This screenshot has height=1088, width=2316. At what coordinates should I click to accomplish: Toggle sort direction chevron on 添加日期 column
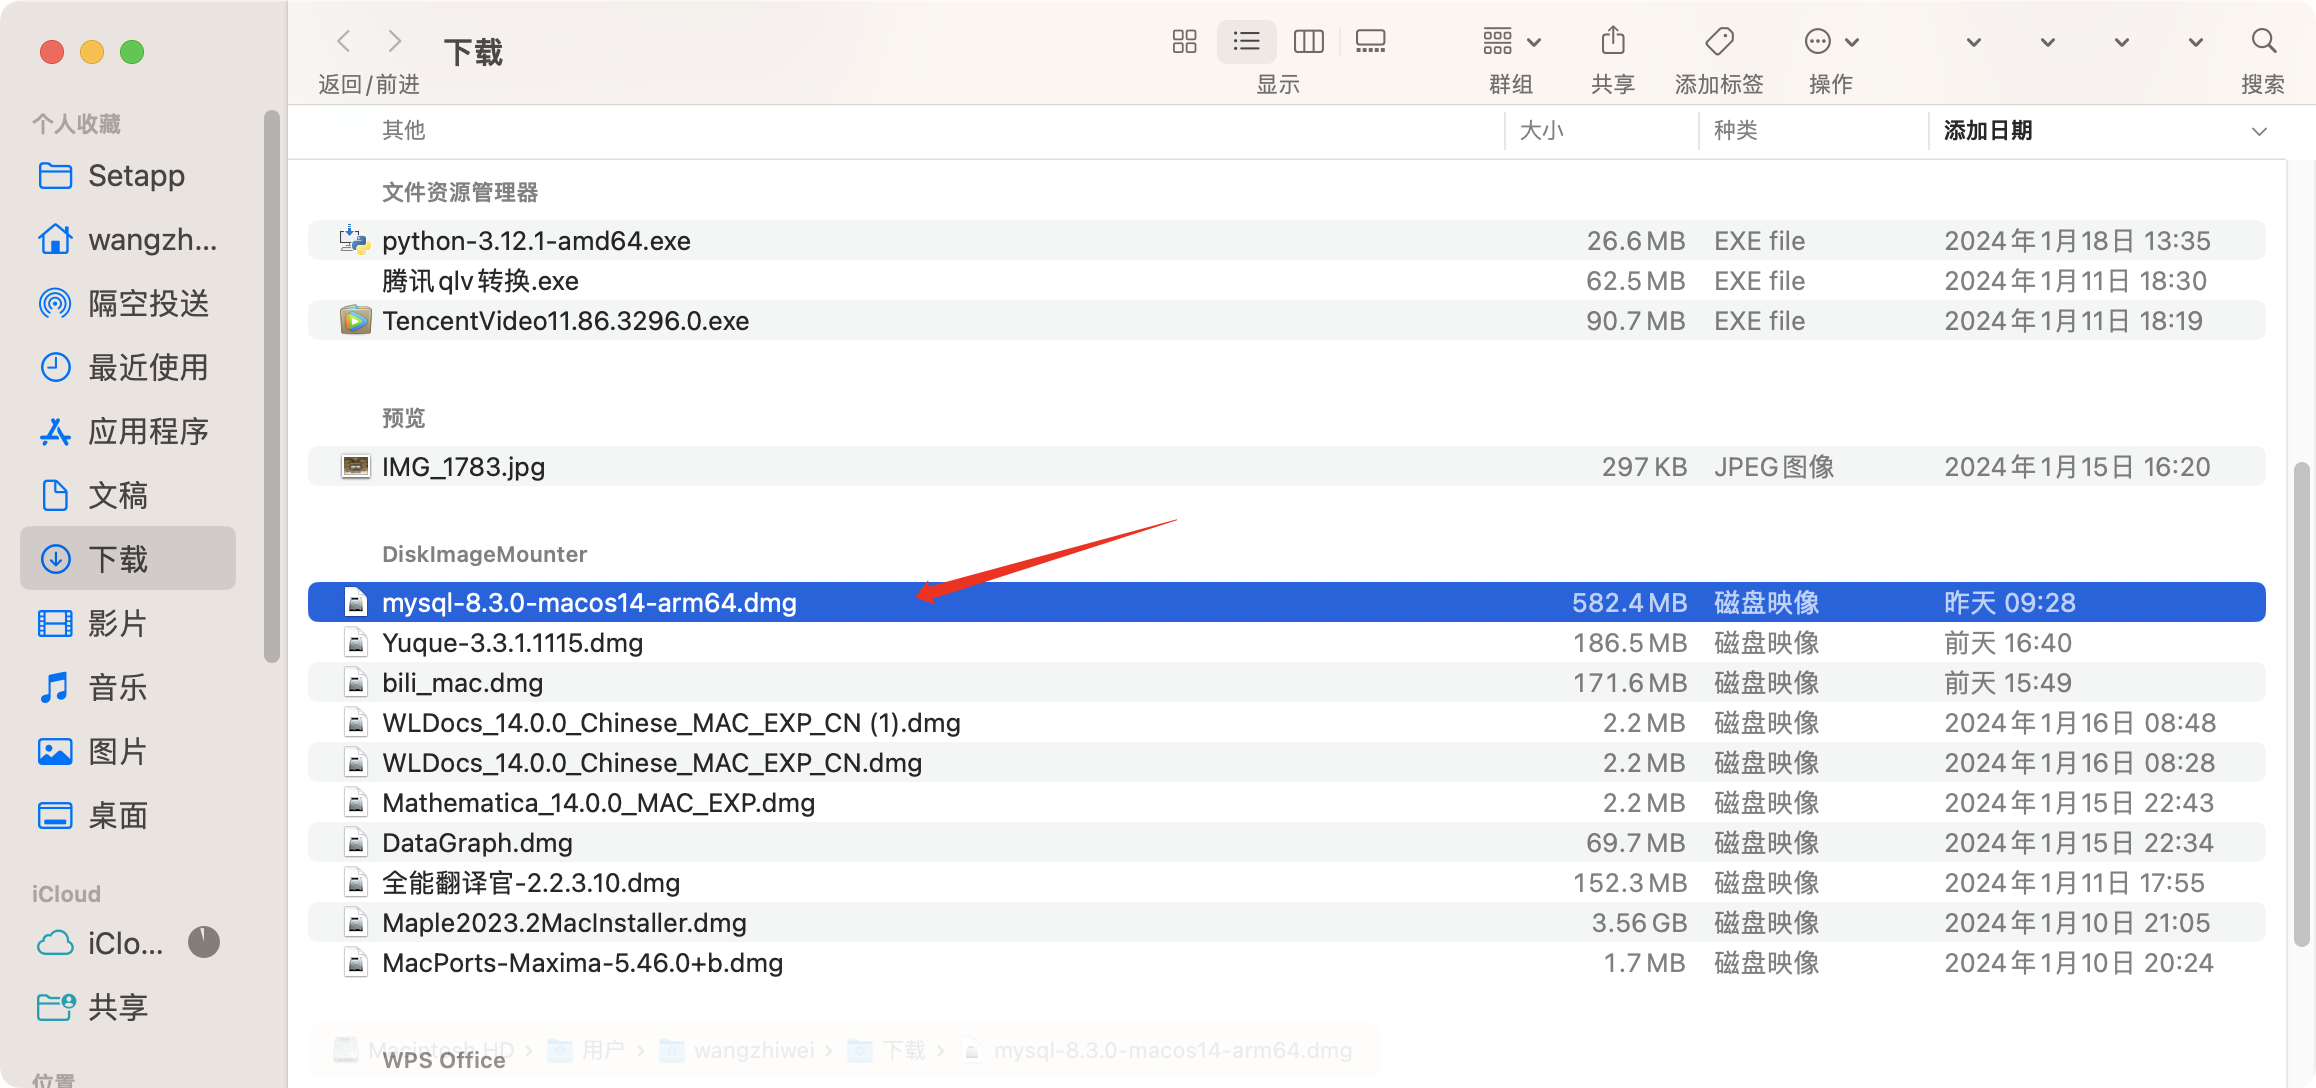click(x=2259, y=132)
